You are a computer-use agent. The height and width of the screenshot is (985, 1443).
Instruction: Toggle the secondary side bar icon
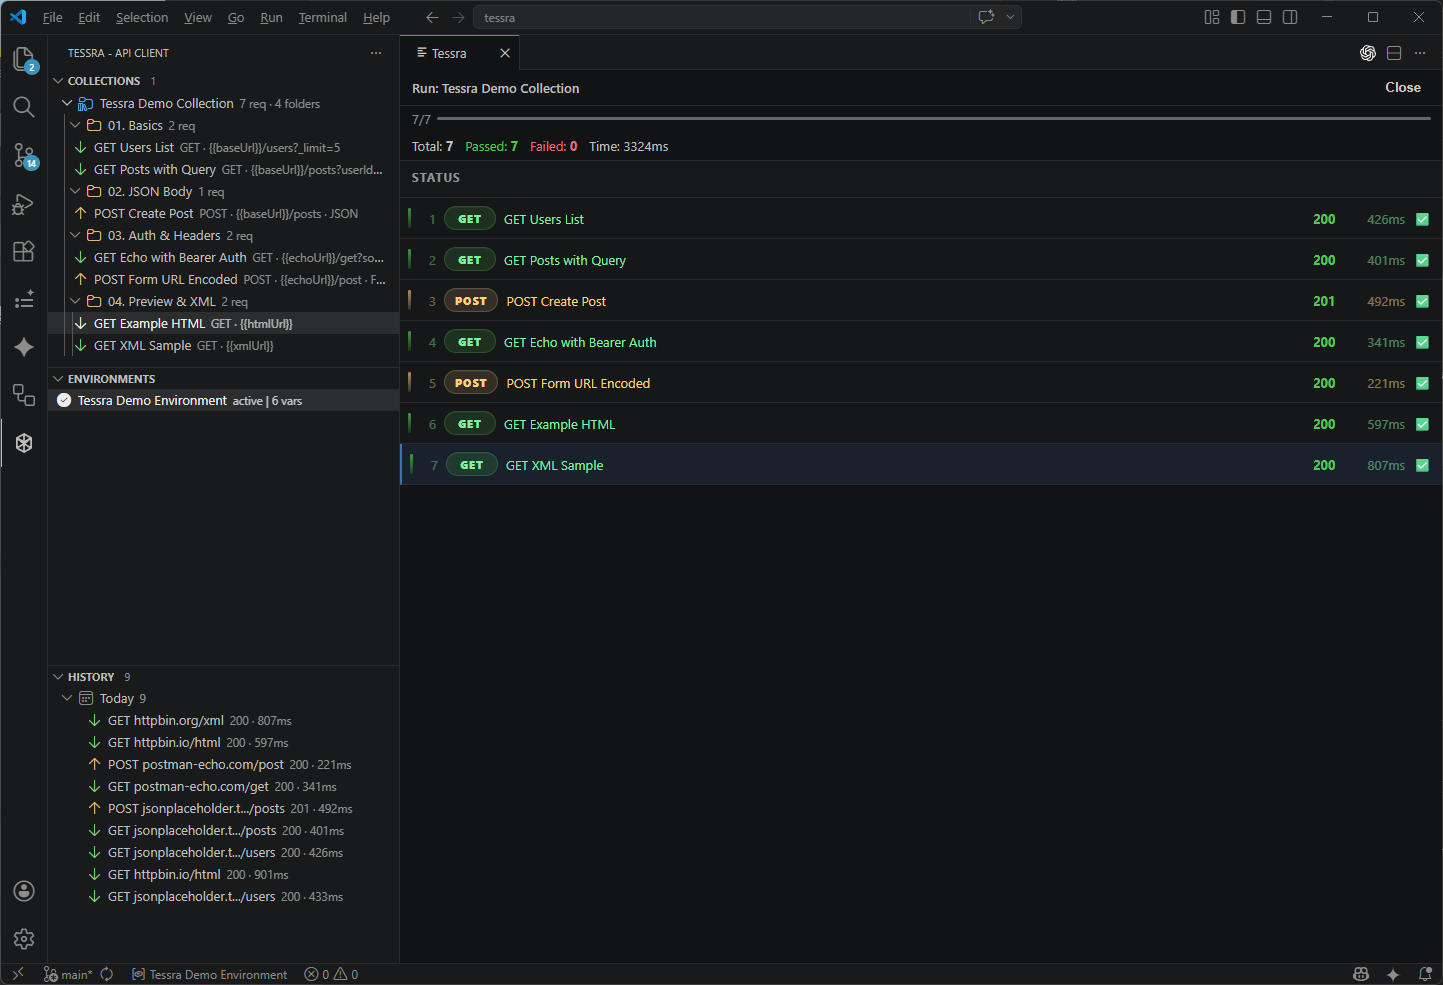pyautogui.click(x=1290, y=17)
